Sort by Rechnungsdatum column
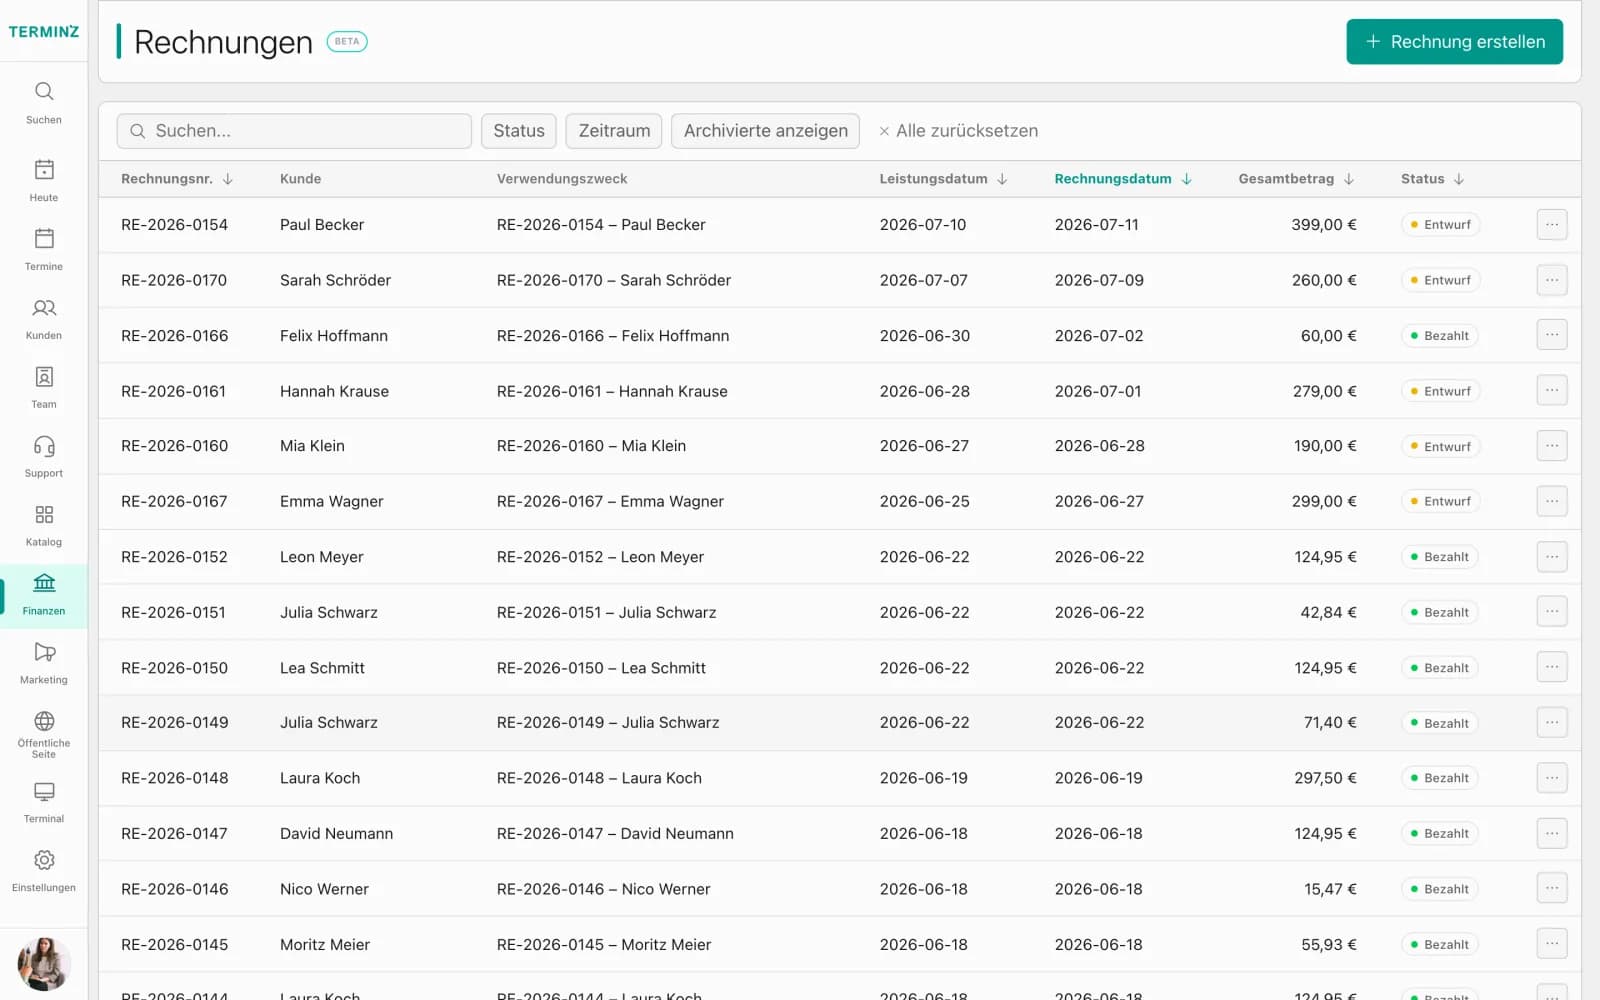This screenshot has height=1000, width=1600. pos(1123,179)
